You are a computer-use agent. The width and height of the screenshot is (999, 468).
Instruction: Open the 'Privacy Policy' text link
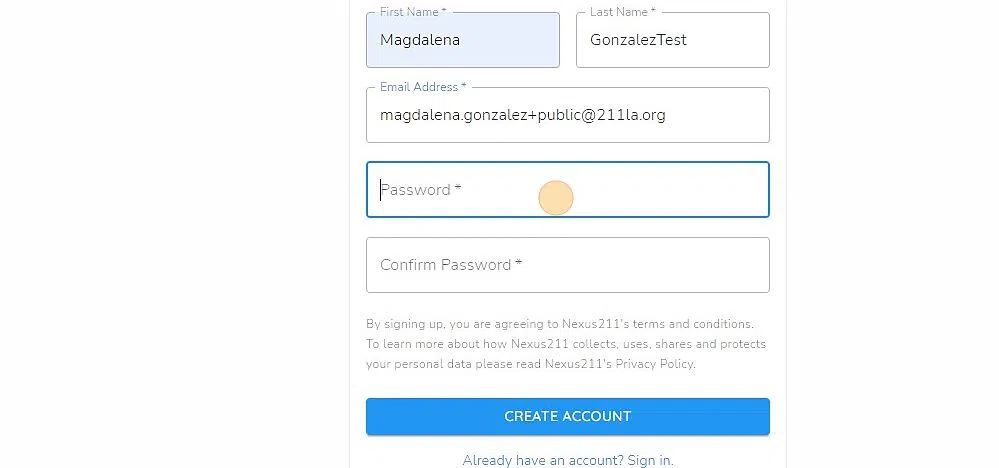pos(654,364)
